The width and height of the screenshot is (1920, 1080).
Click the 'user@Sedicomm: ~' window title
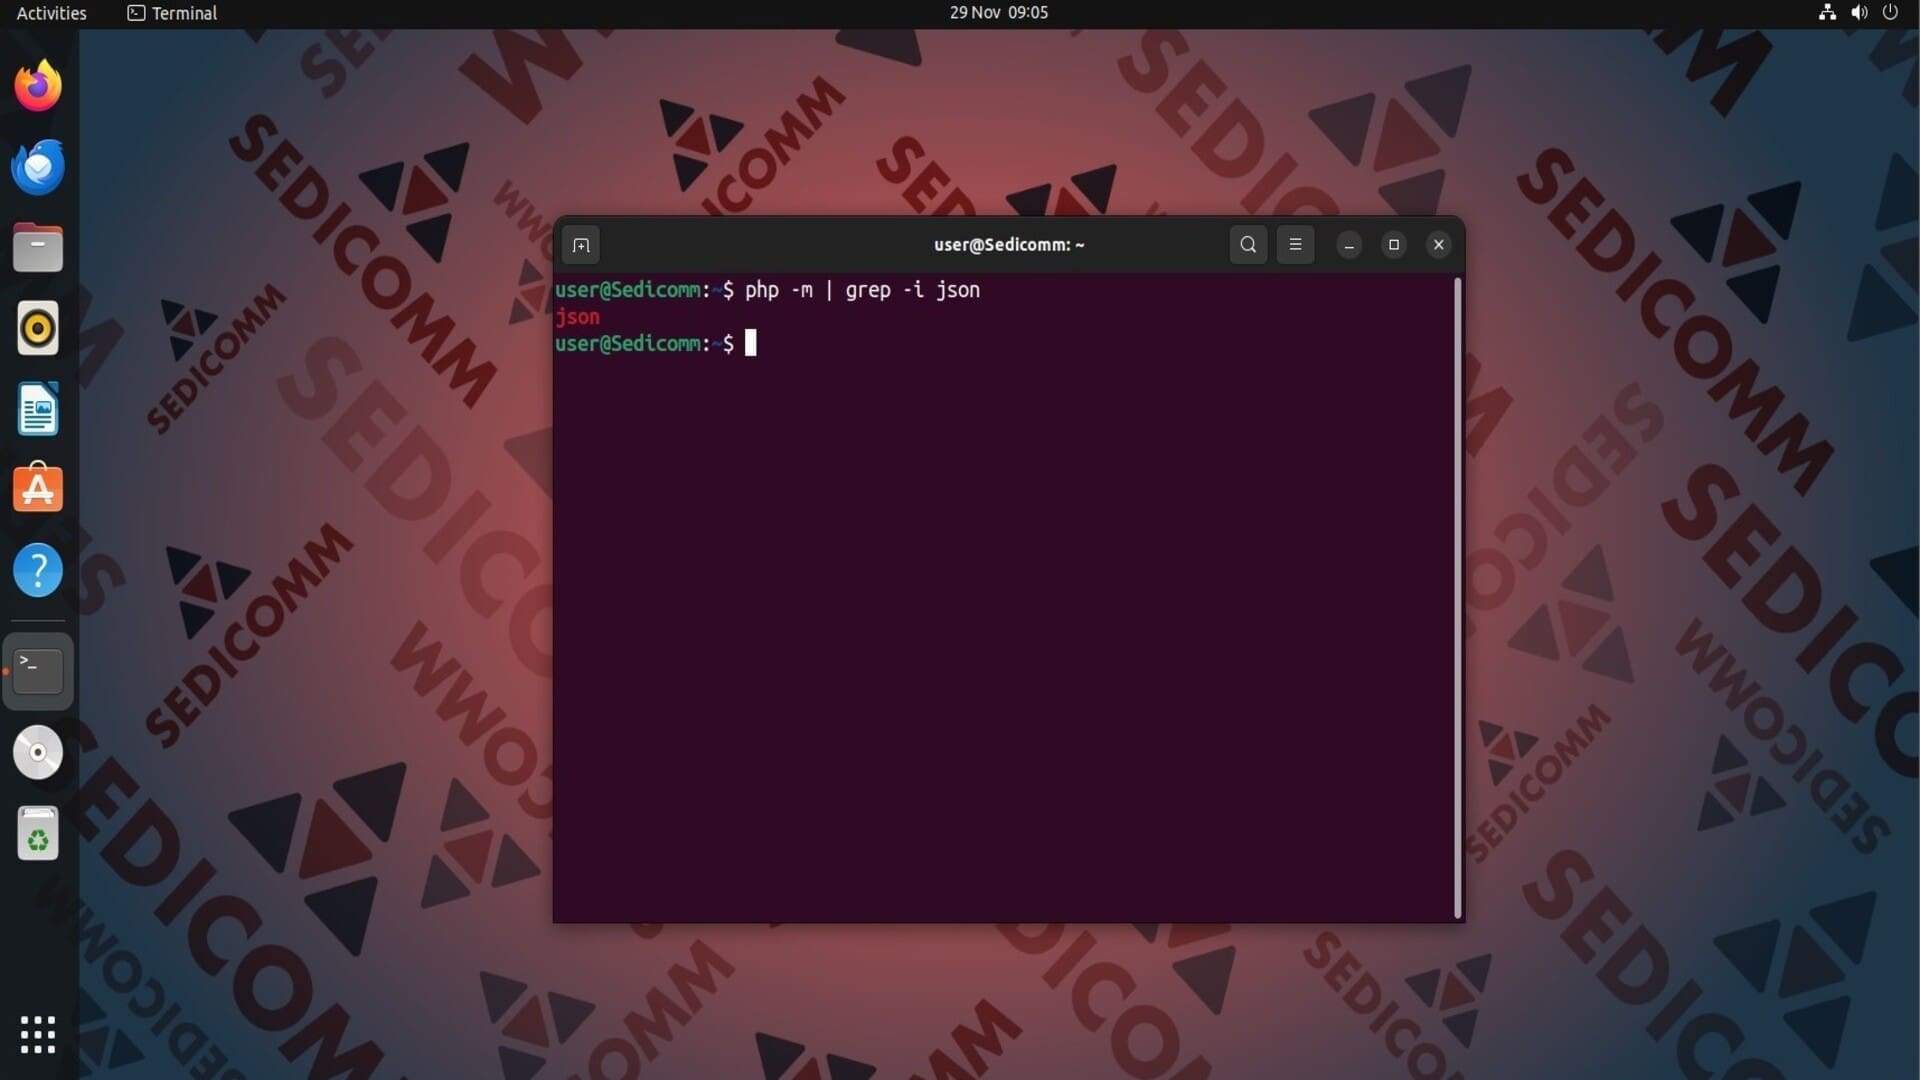[x=1009, y=245]
